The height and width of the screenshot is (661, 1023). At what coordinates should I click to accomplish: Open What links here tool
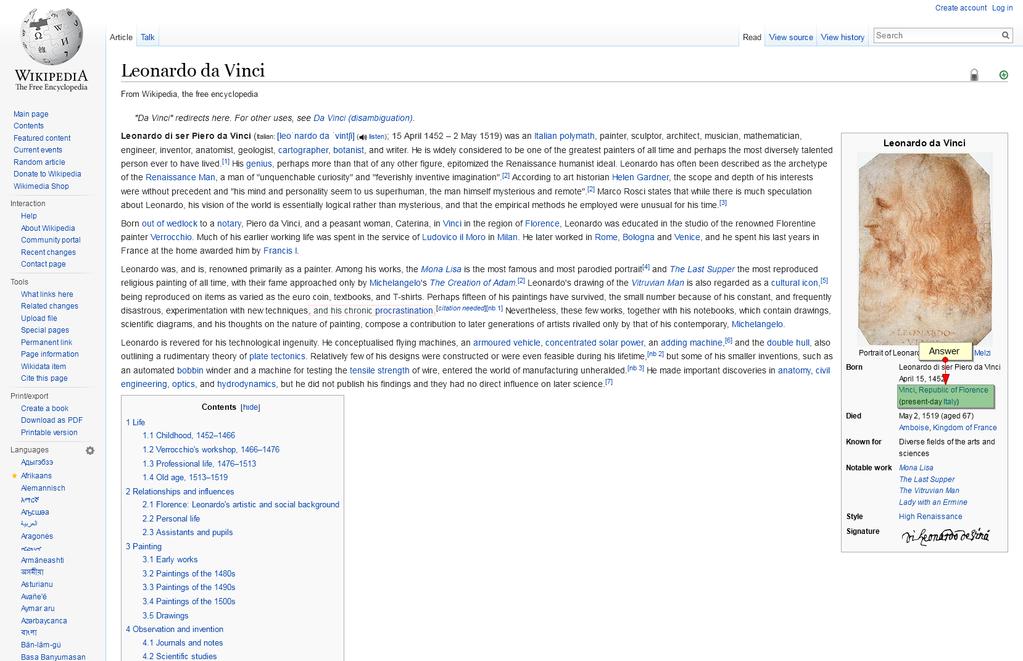(47, 294)
